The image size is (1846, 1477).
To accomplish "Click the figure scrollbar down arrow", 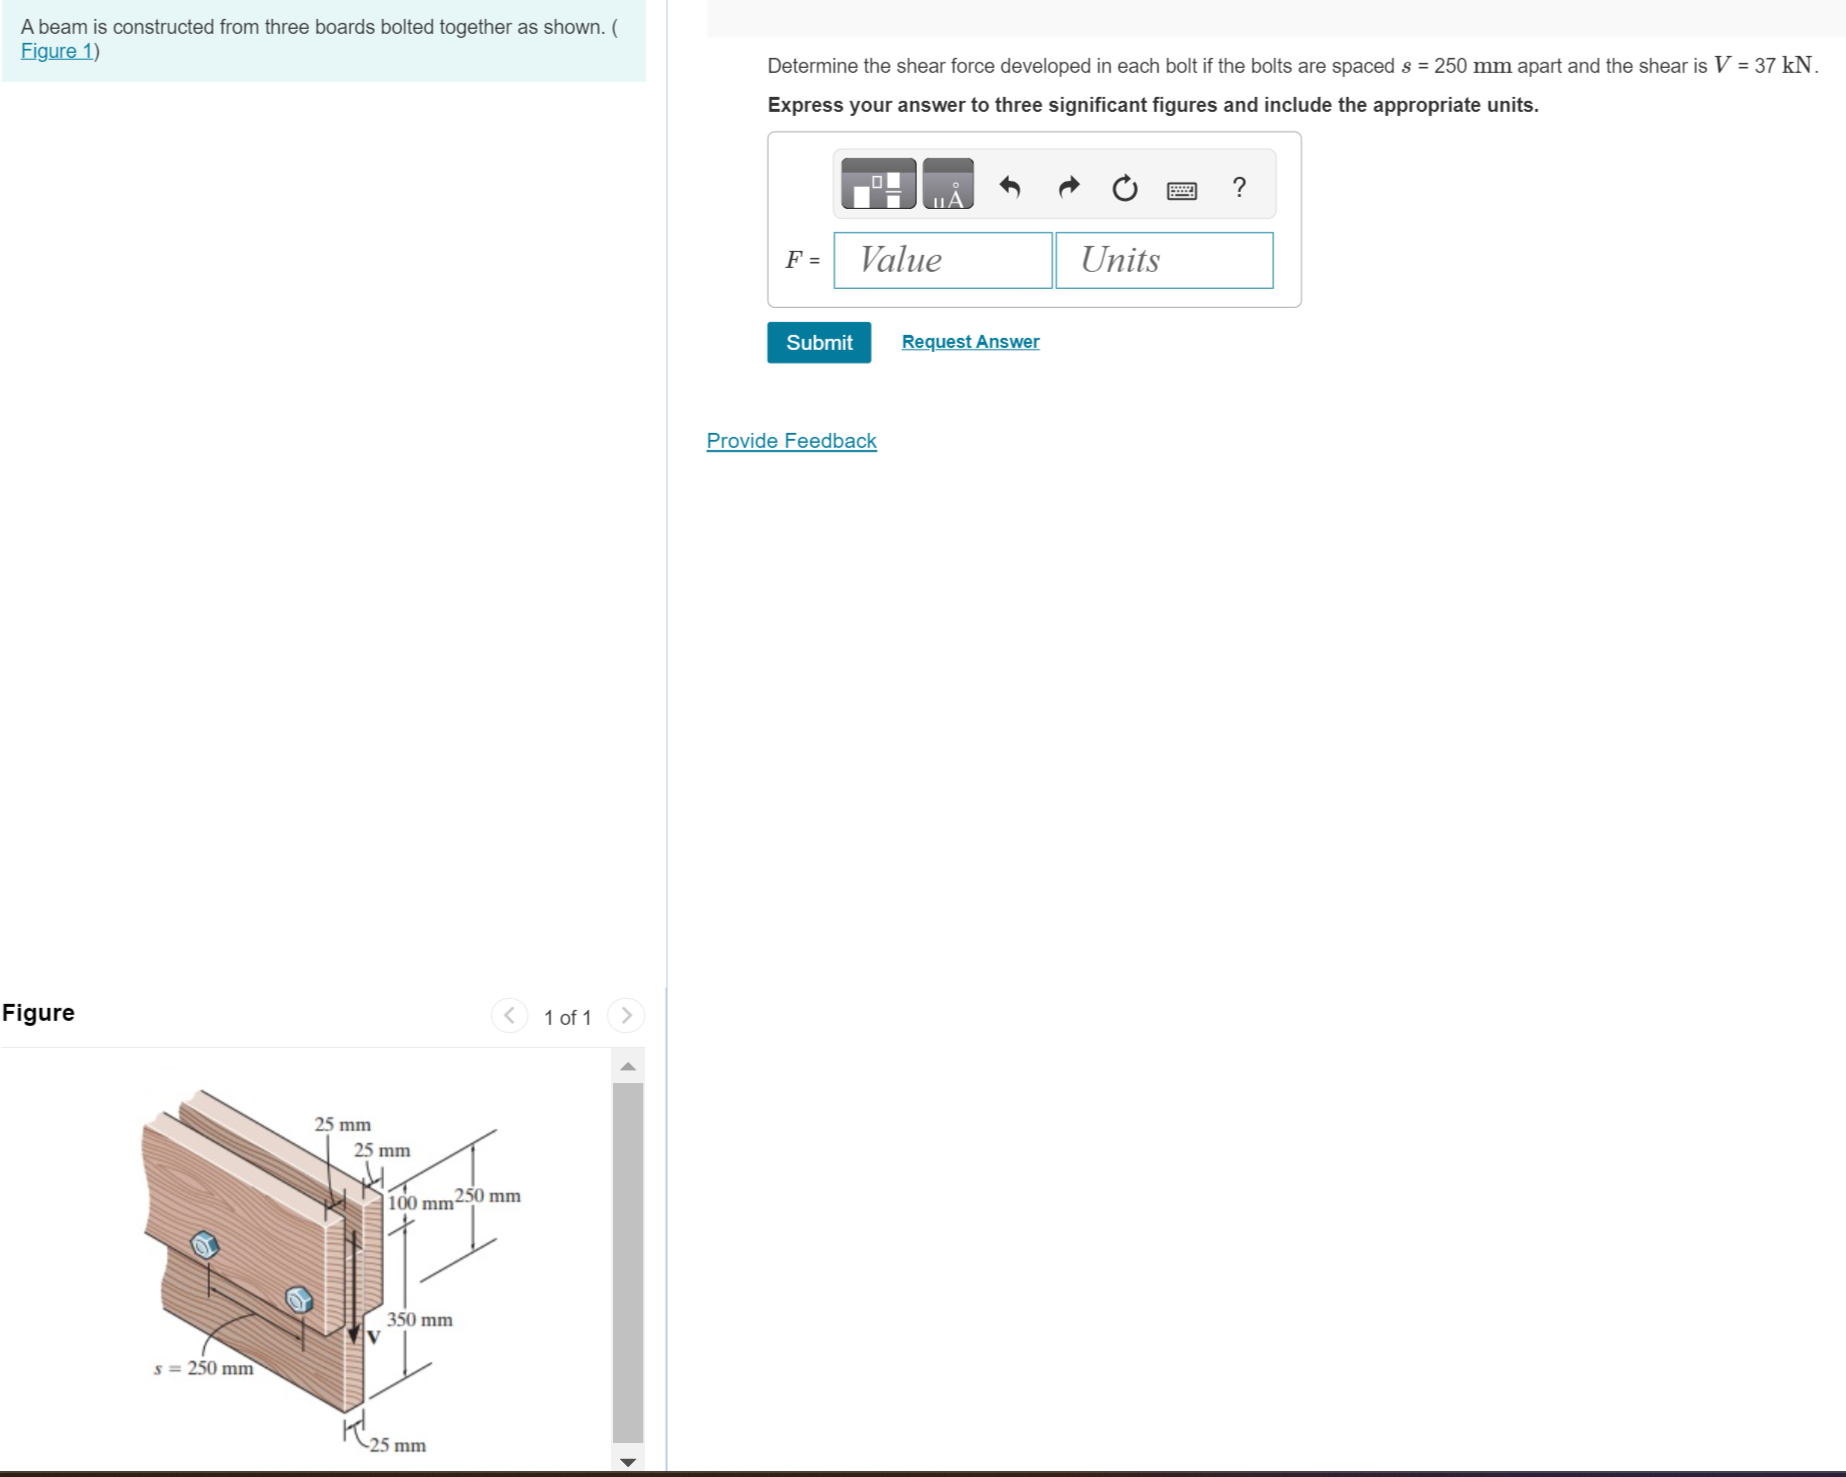I will (628, 1461).
